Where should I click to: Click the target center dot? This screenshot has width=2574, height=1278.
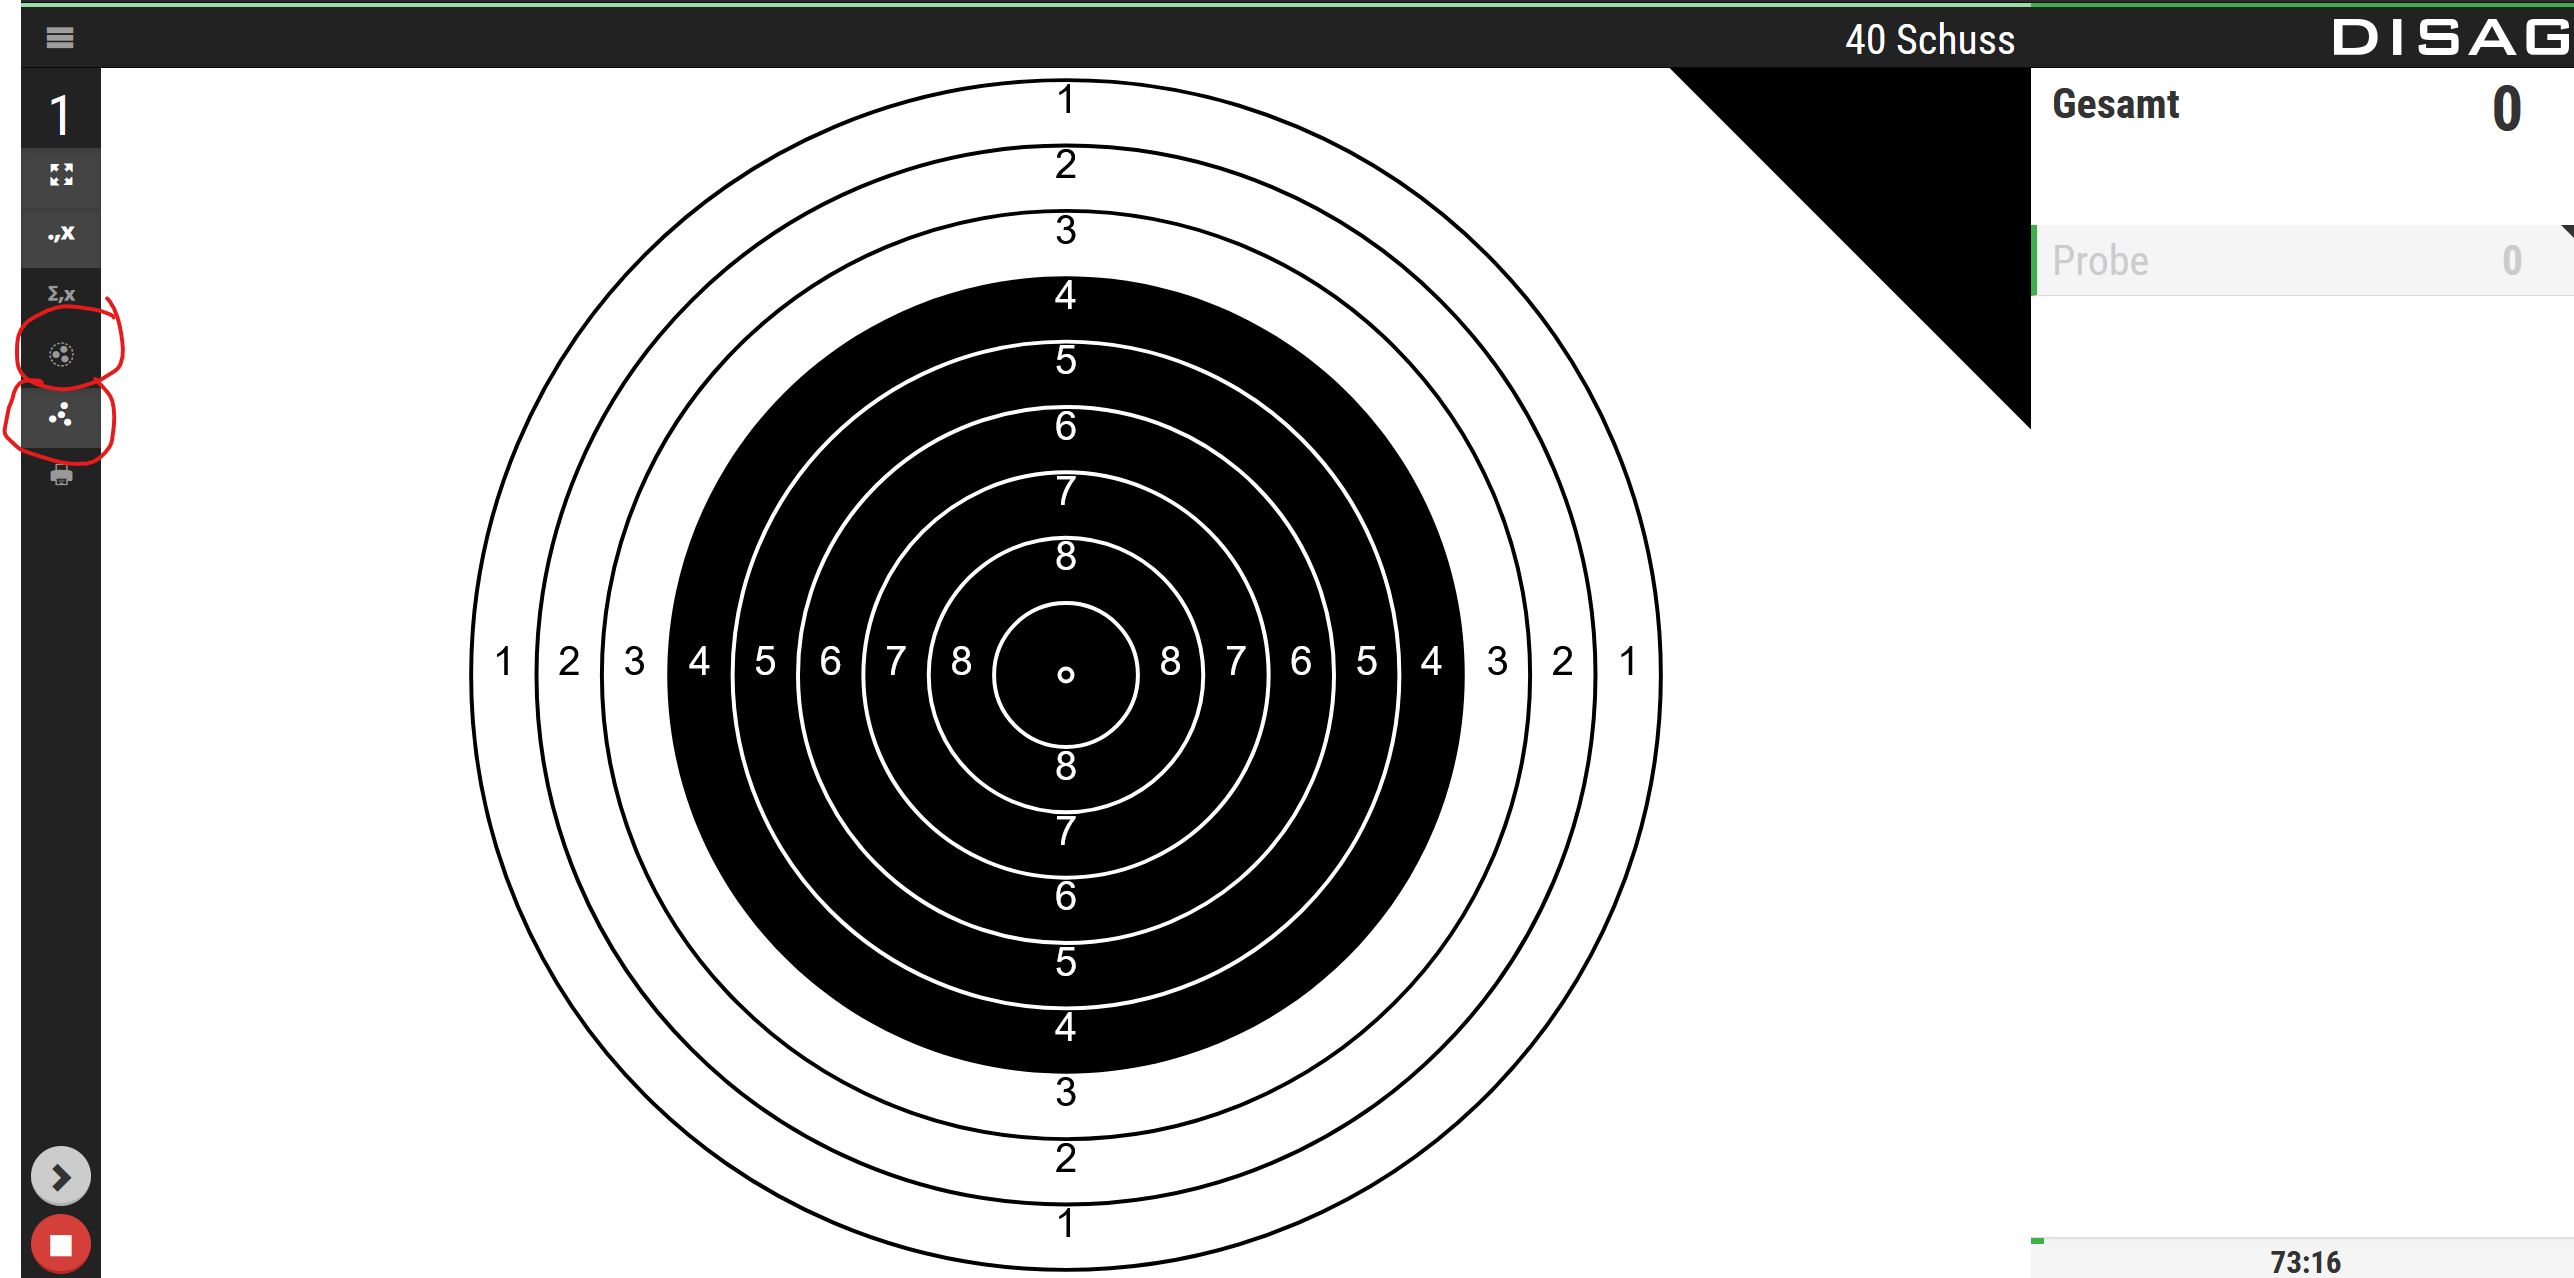pos(1066,675)
